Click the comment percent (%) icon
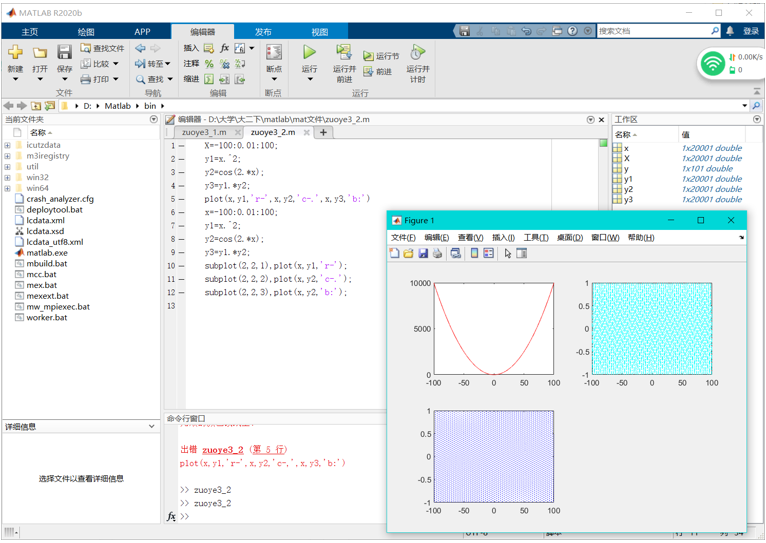Viewport: 766px width, 543px height. (x=209, y=63)
